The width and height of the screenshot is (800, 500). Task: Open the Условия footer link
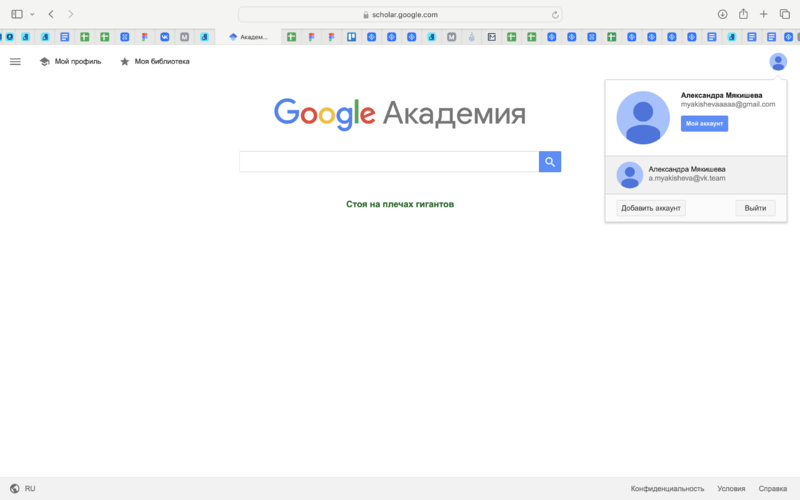coord(731,488)
